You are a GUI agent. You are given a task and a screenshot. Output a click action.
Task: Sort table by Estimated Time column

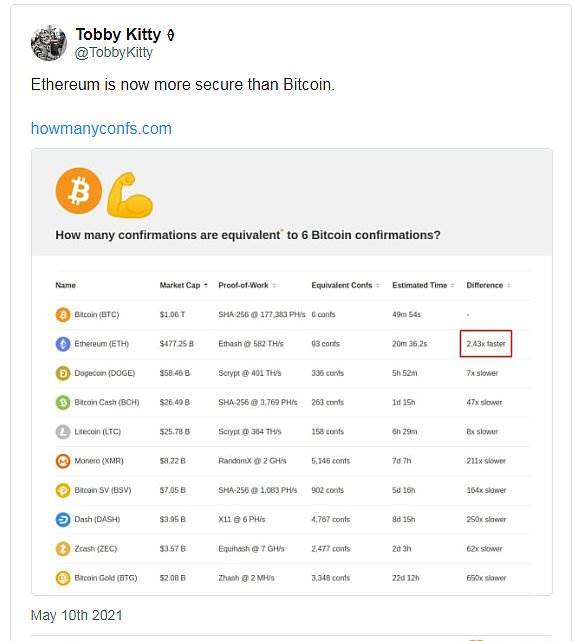click(423, 285)
